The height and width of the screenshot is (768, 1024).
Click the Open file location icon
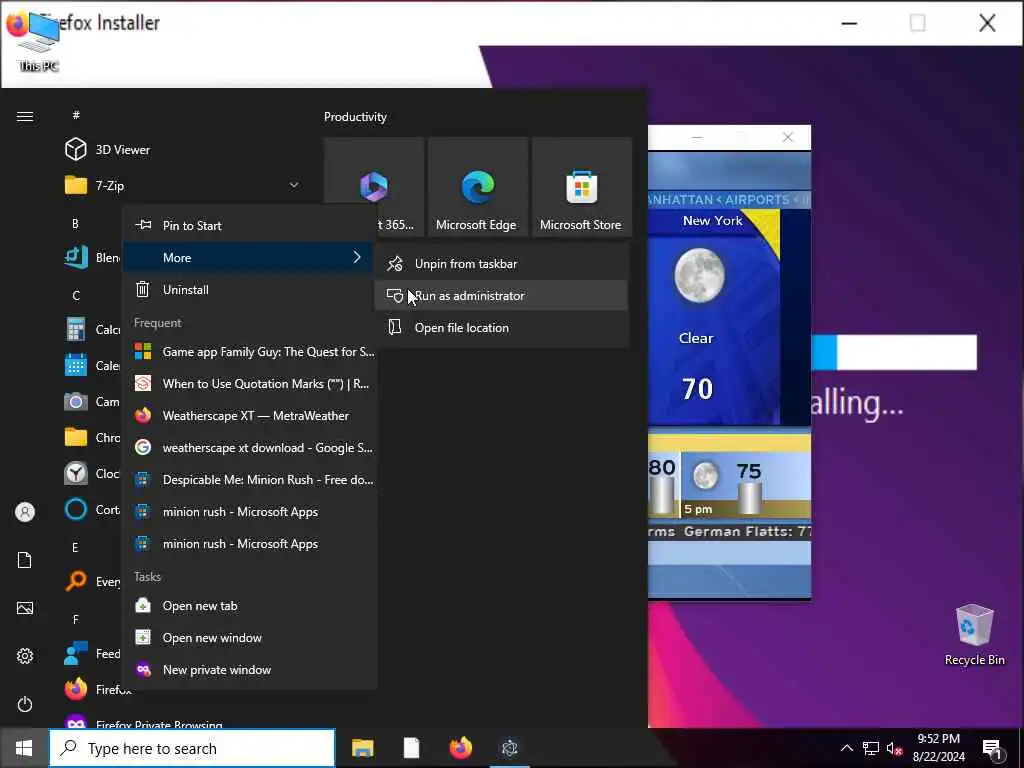pos(394,328)
